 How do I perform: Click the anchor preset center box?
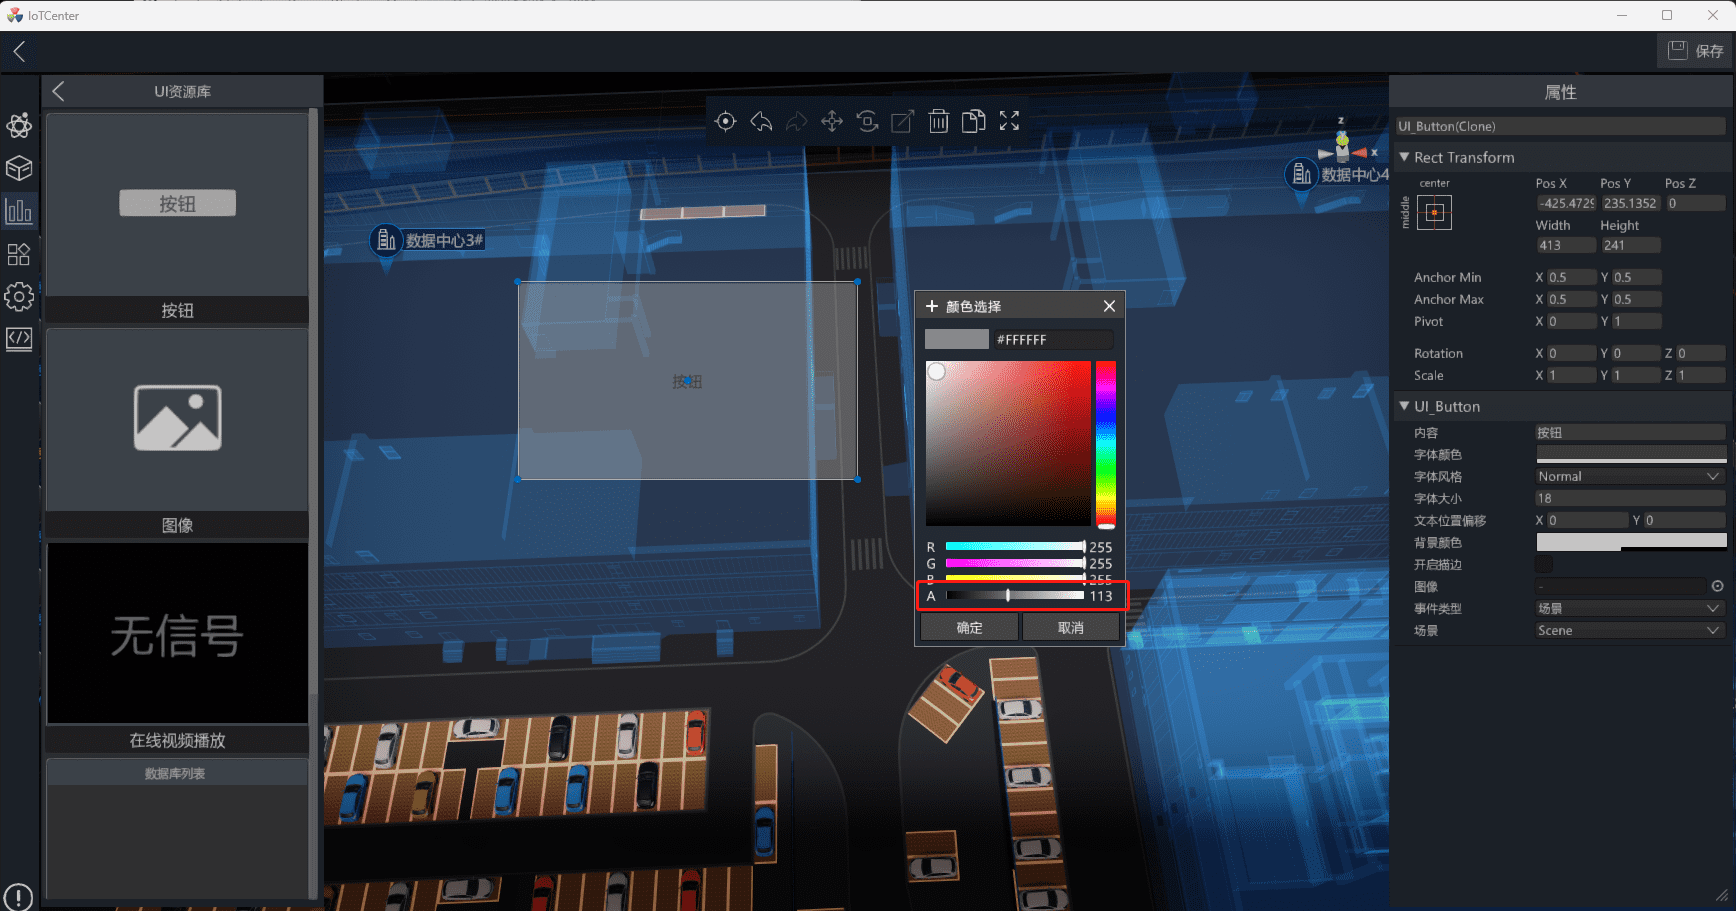click(x=1434, y=212)
